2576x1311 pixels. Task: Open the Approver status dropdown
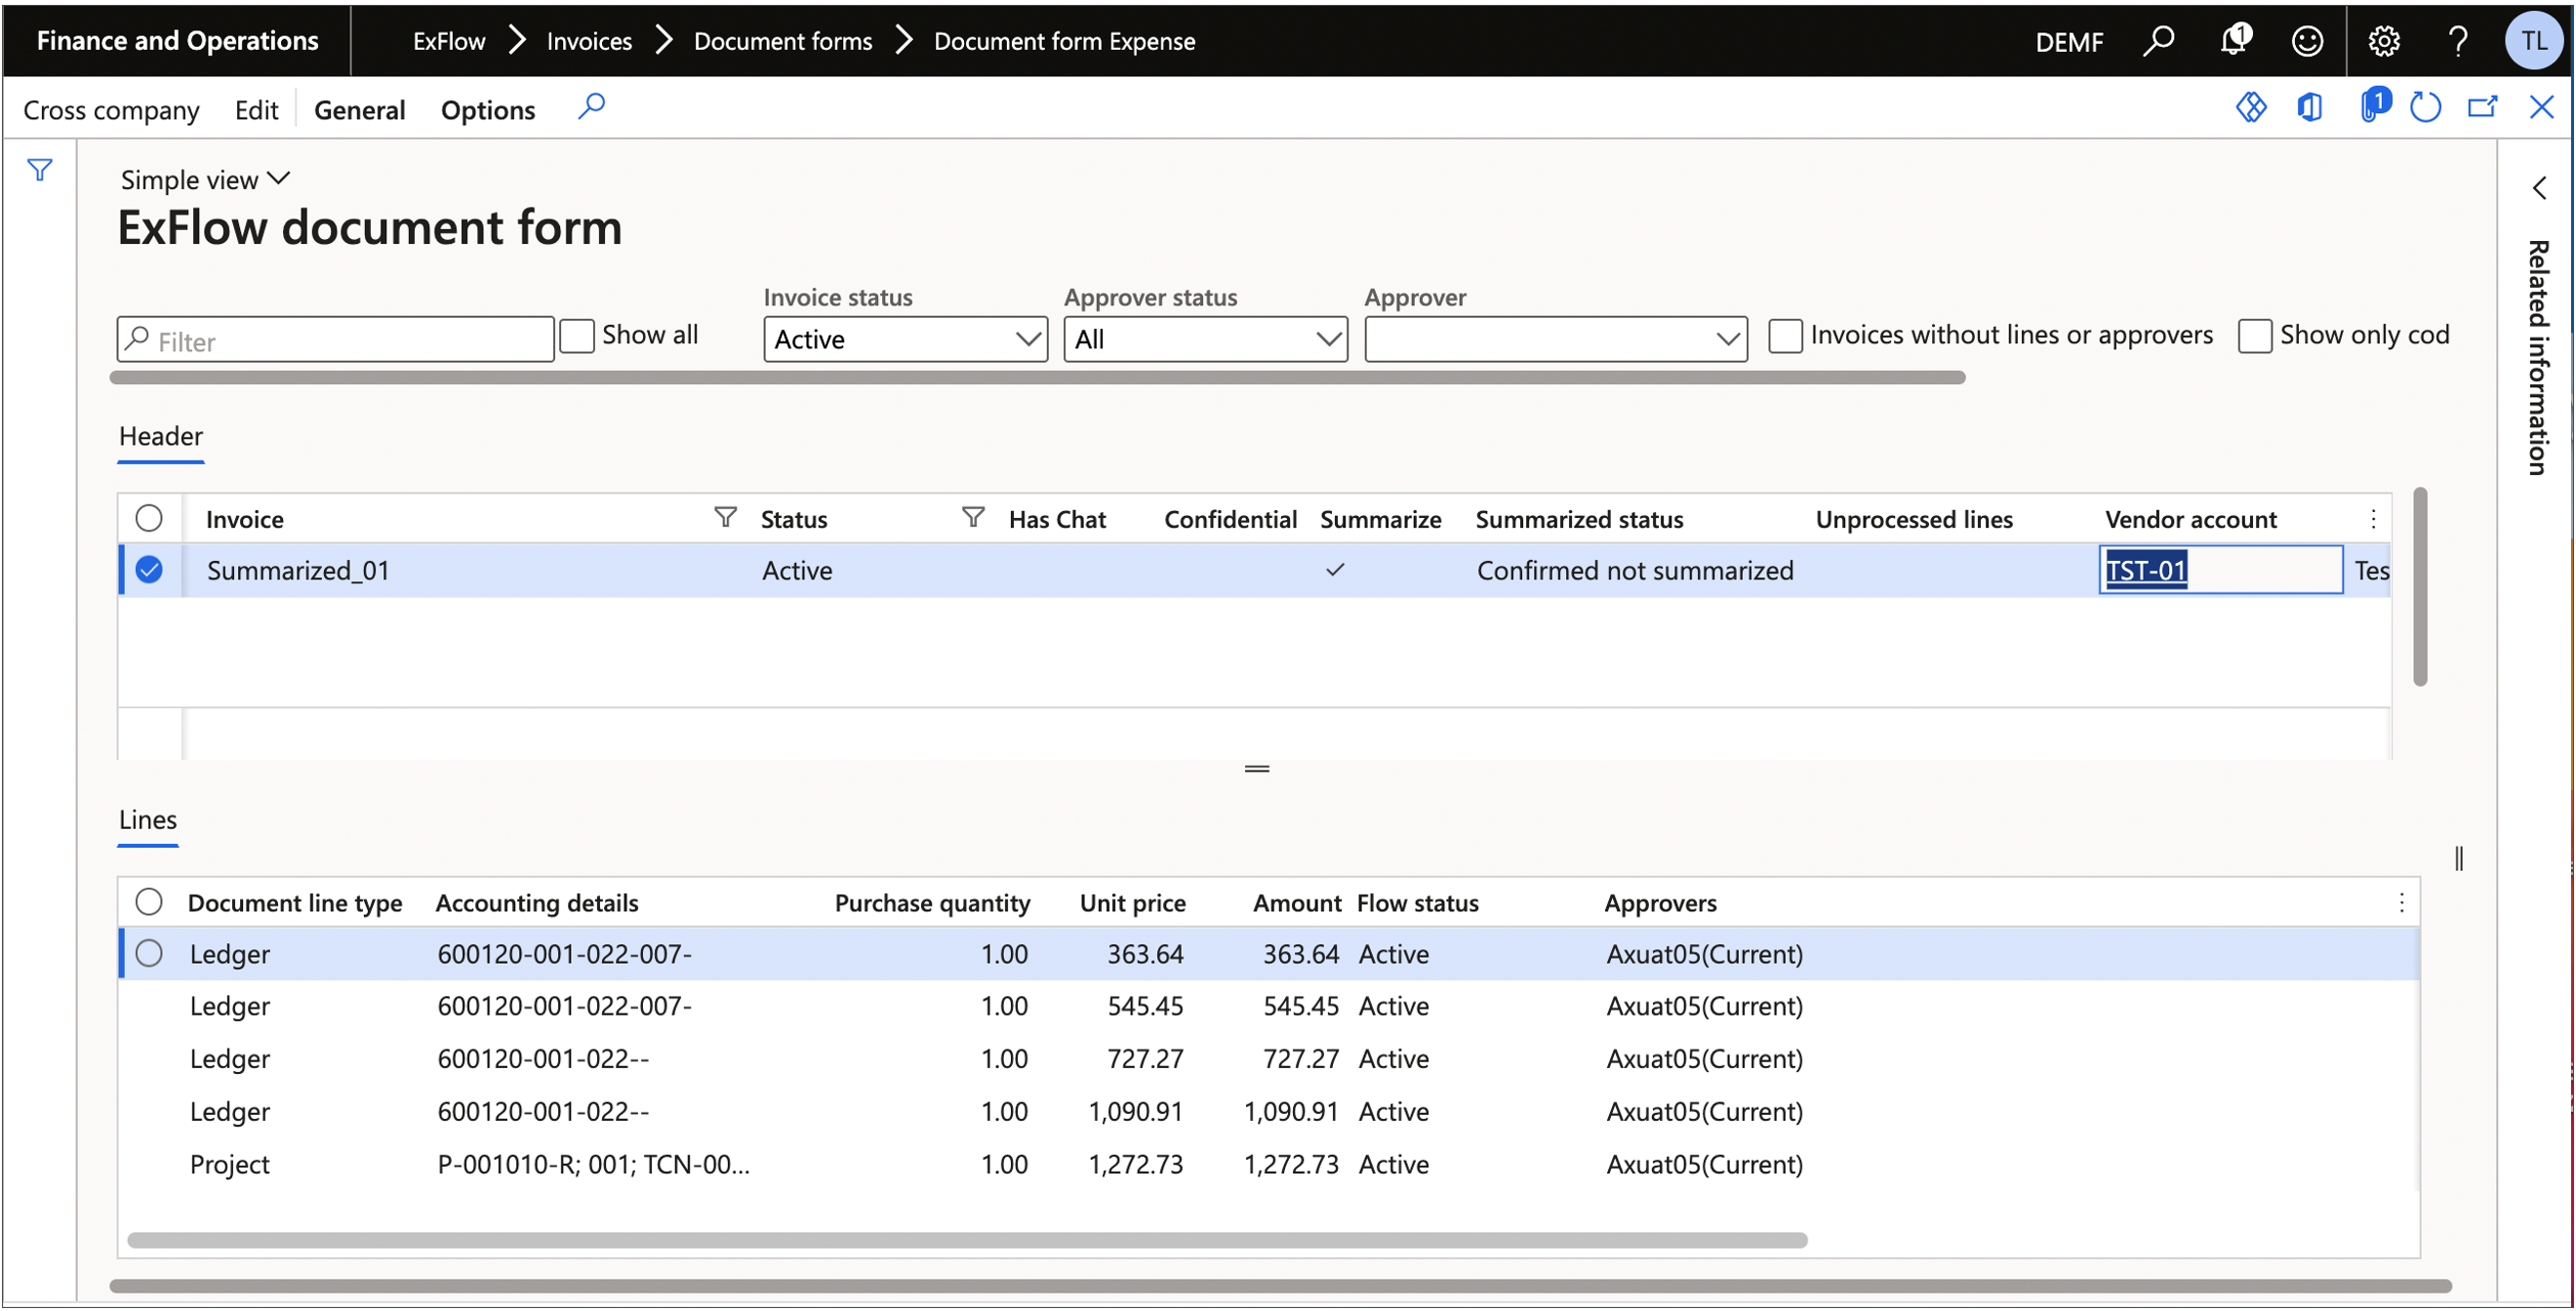click(1206, 340)
